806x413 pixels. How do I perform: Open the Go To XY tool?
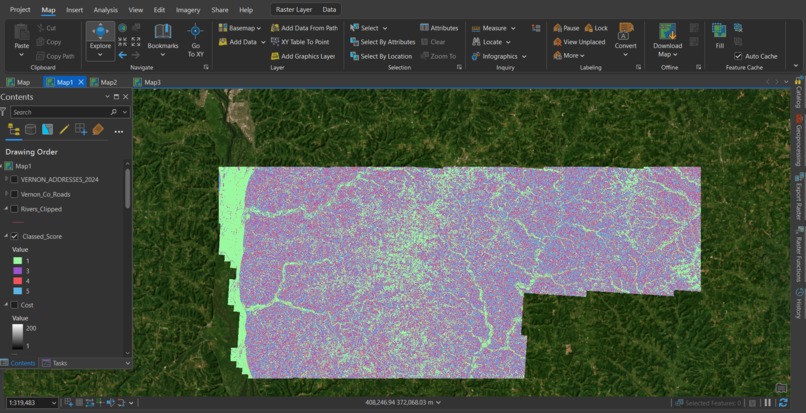click(195, 40)
